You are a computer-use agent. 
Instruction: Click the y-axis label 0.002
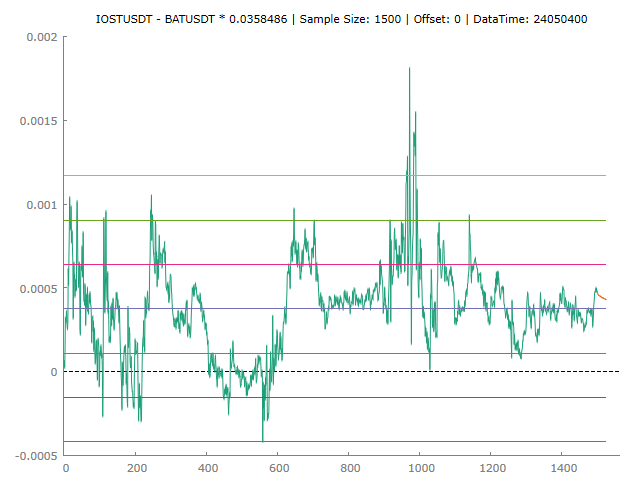[42, 37]
